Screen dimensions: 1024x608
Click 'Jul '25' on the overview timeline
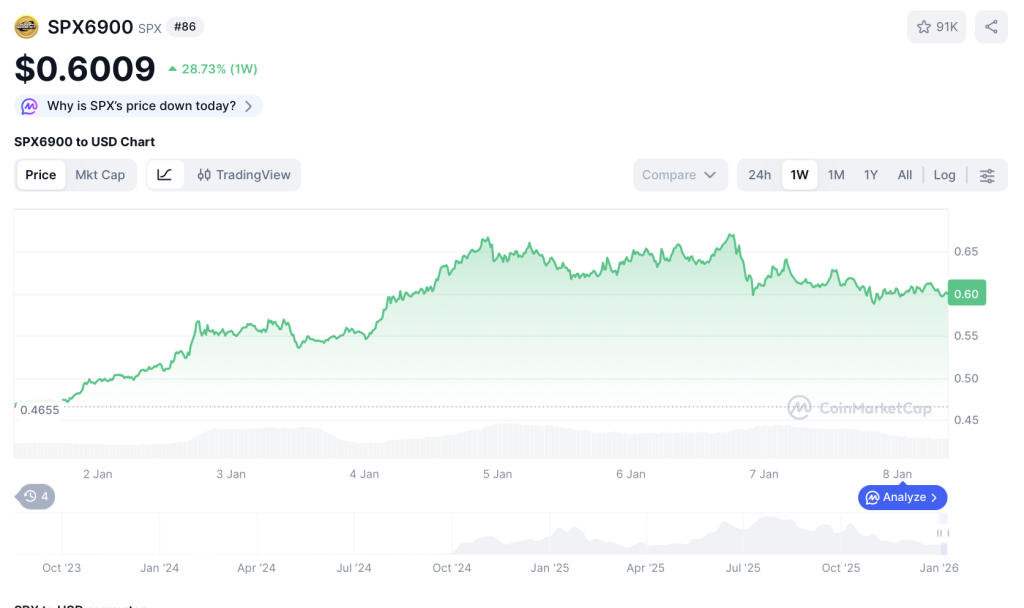tap(743, 568)
